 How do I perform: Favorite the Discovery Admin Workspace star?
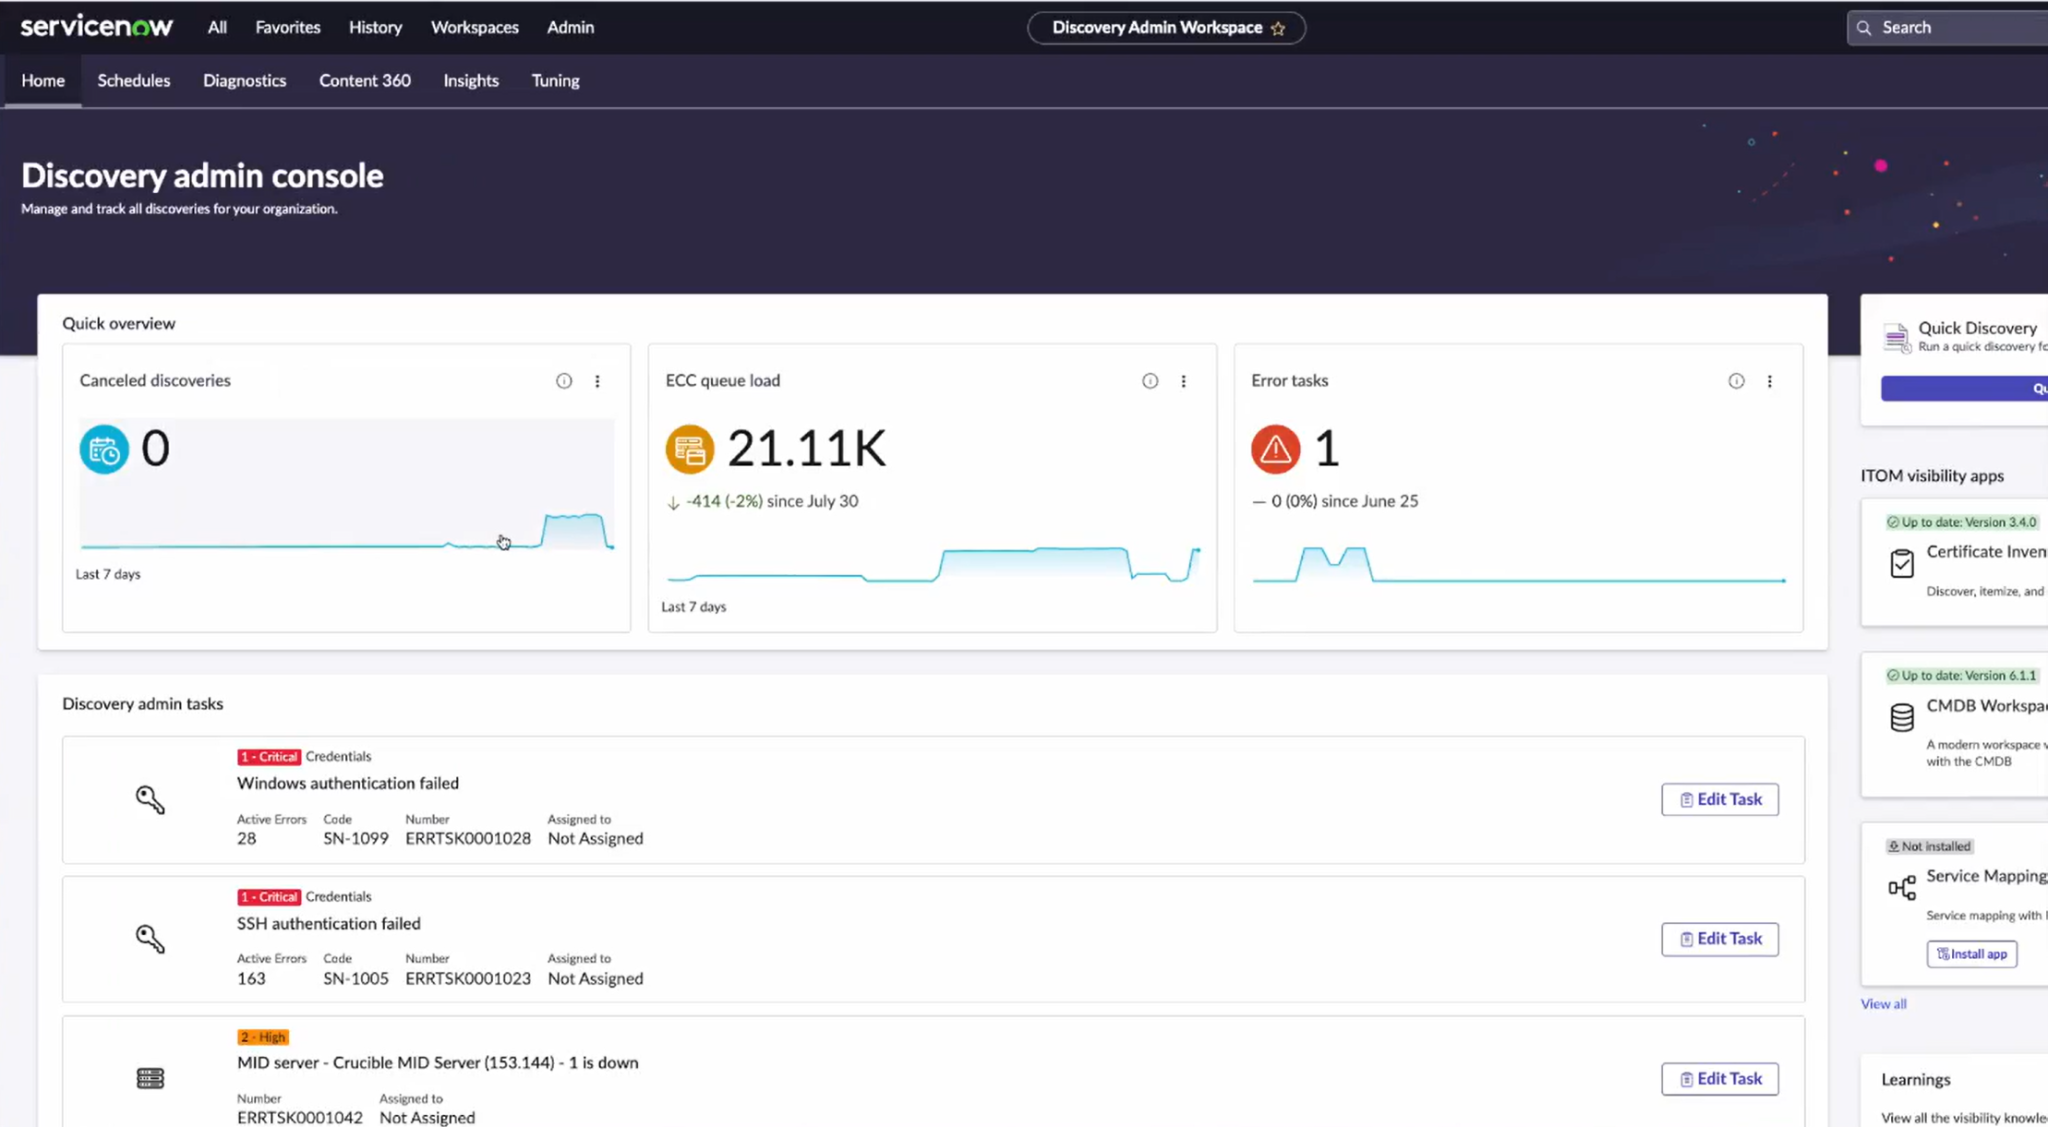point(1278,28)
